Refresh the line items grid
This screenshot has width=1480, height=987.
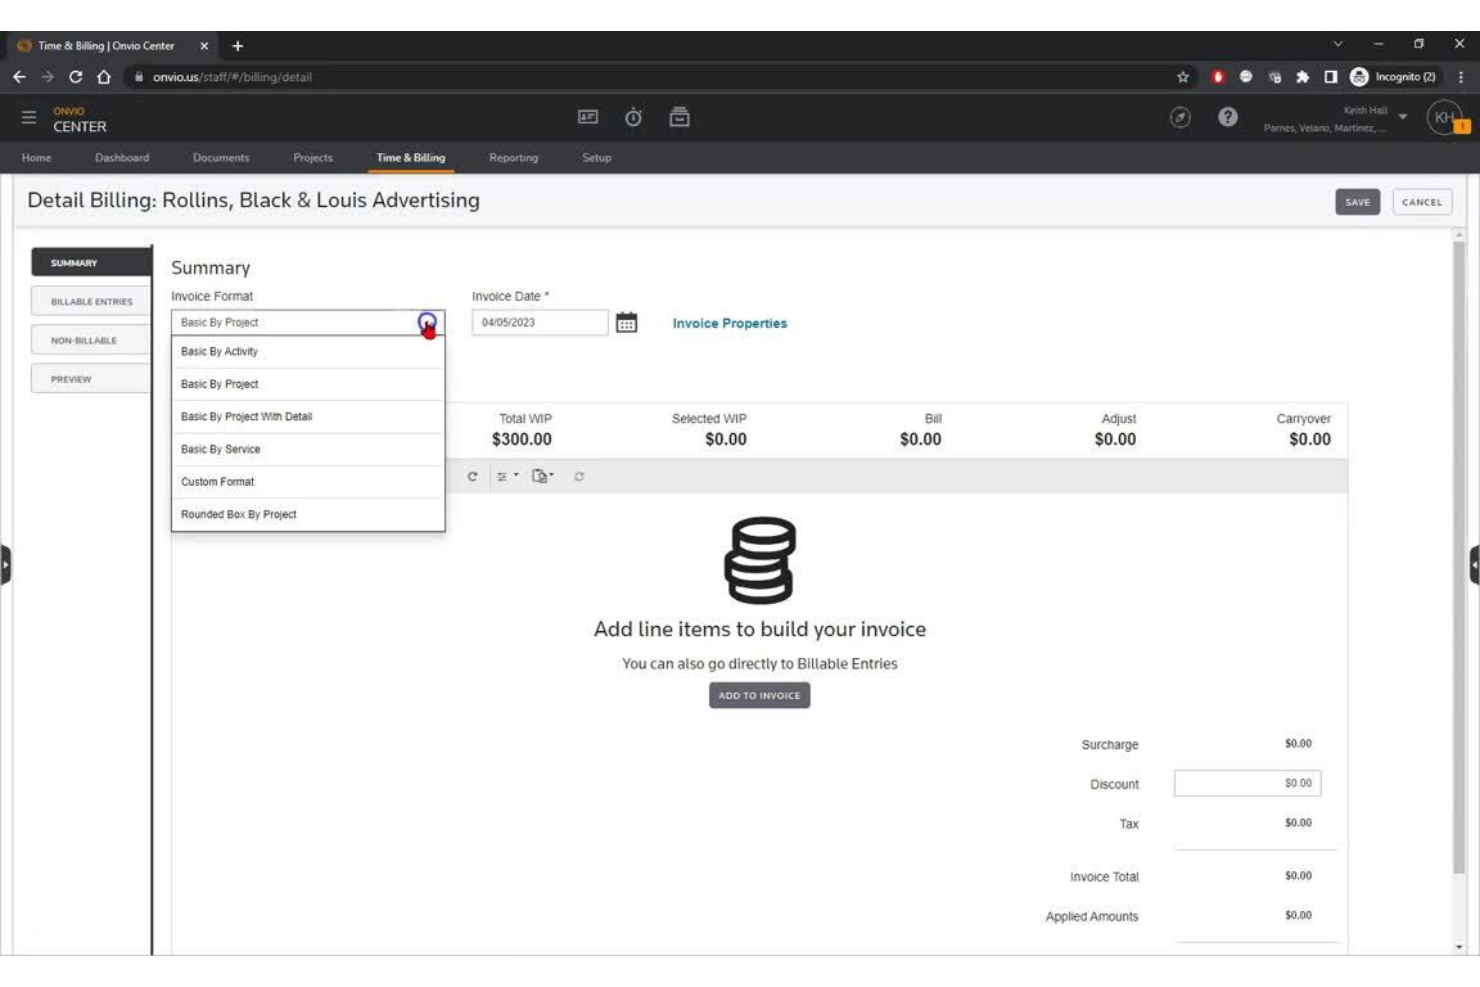[x=472, y=477]
